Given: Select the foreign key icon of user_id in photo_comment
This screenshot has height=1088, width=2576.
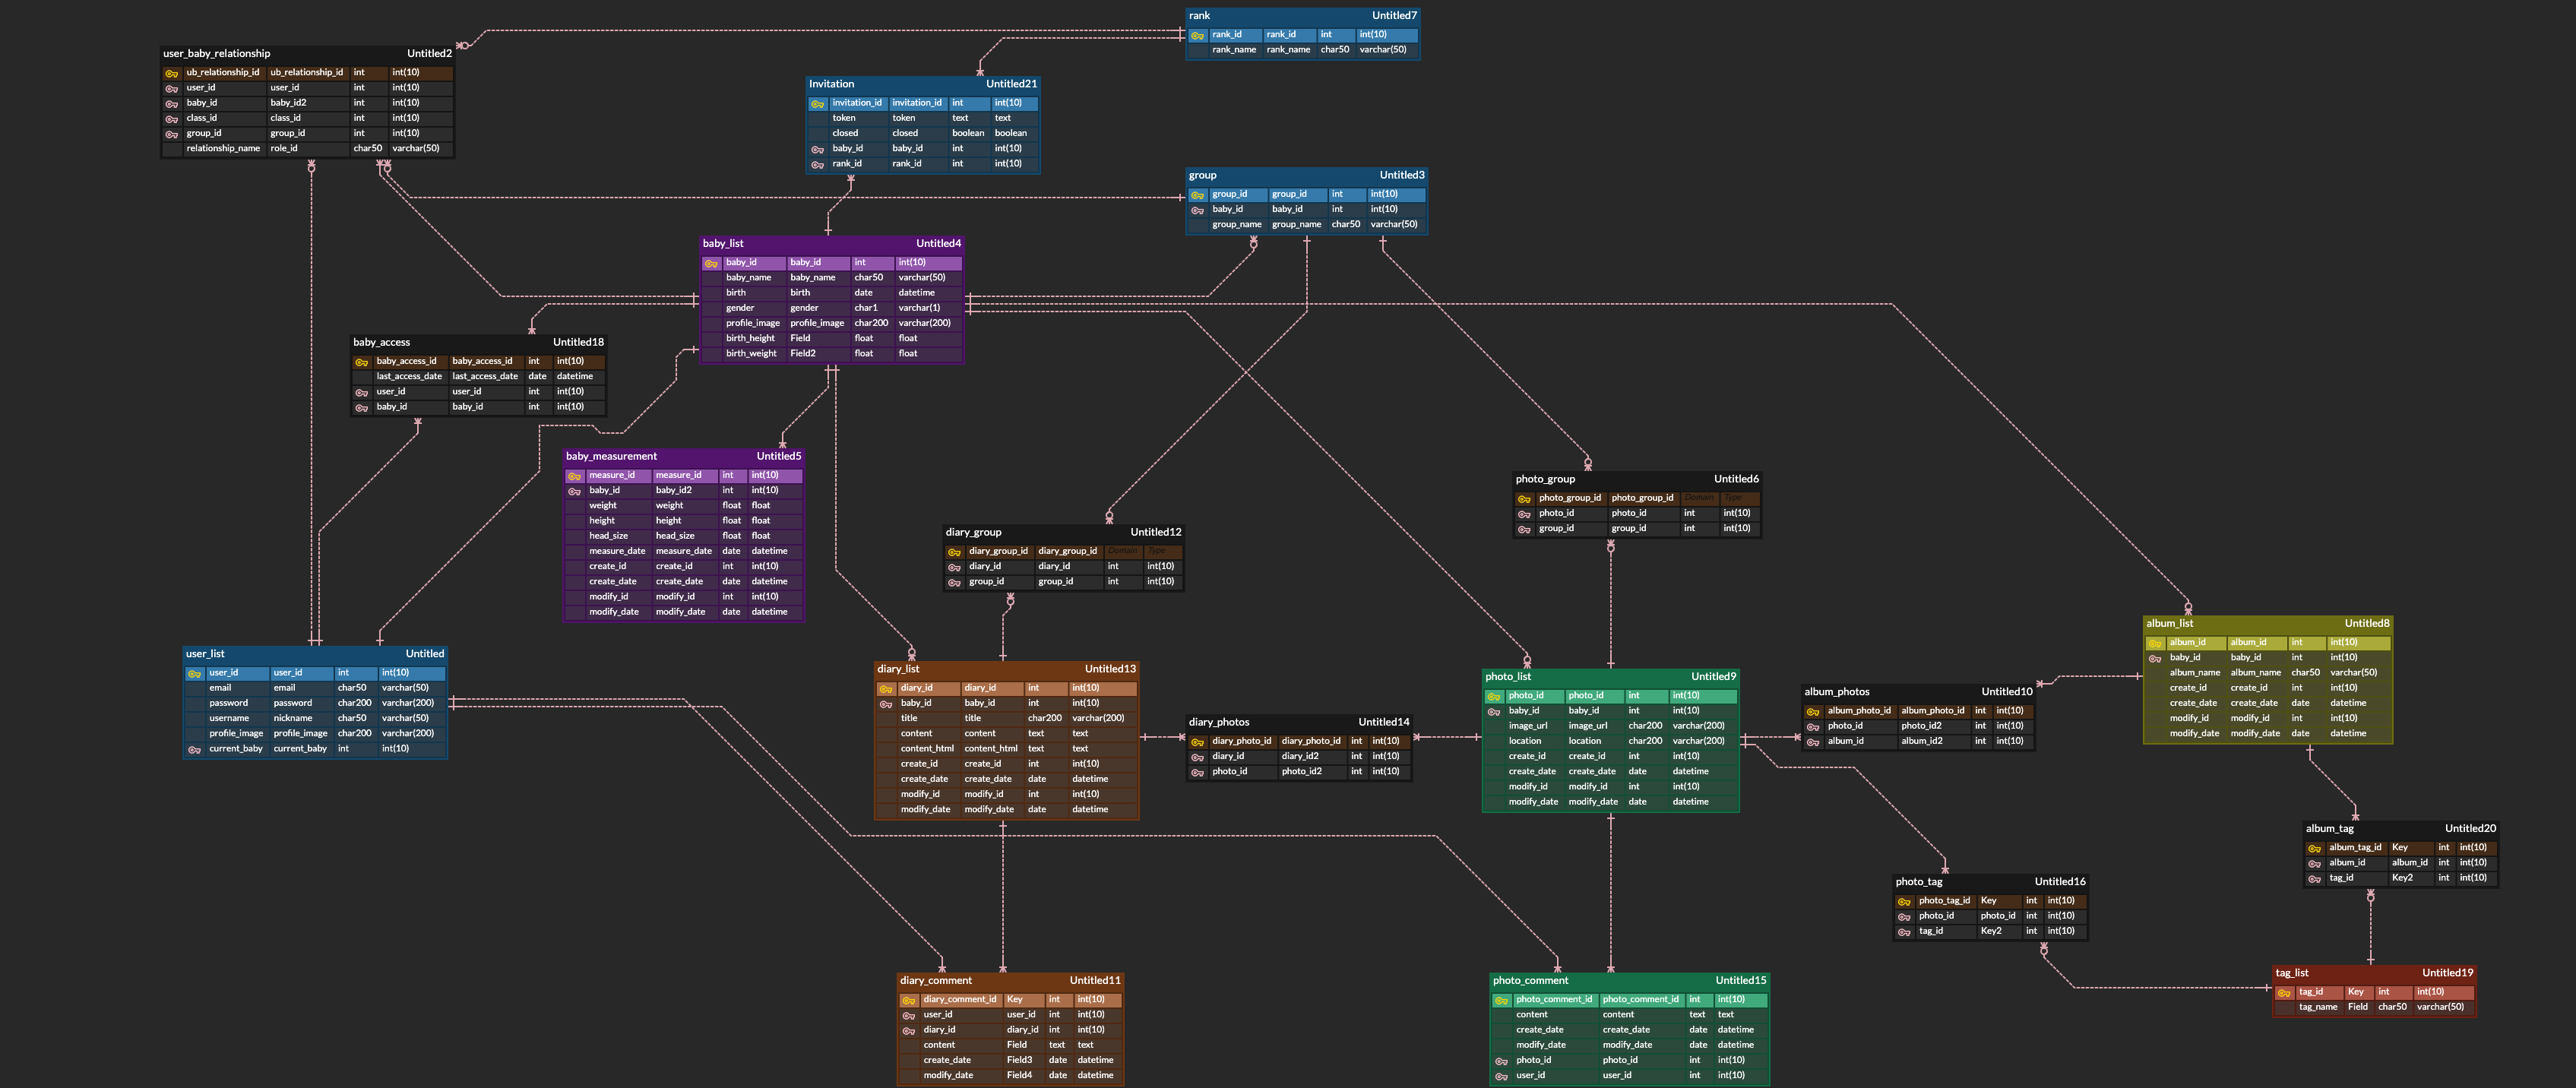Looking at the screenshot, I should 1501,1077.
